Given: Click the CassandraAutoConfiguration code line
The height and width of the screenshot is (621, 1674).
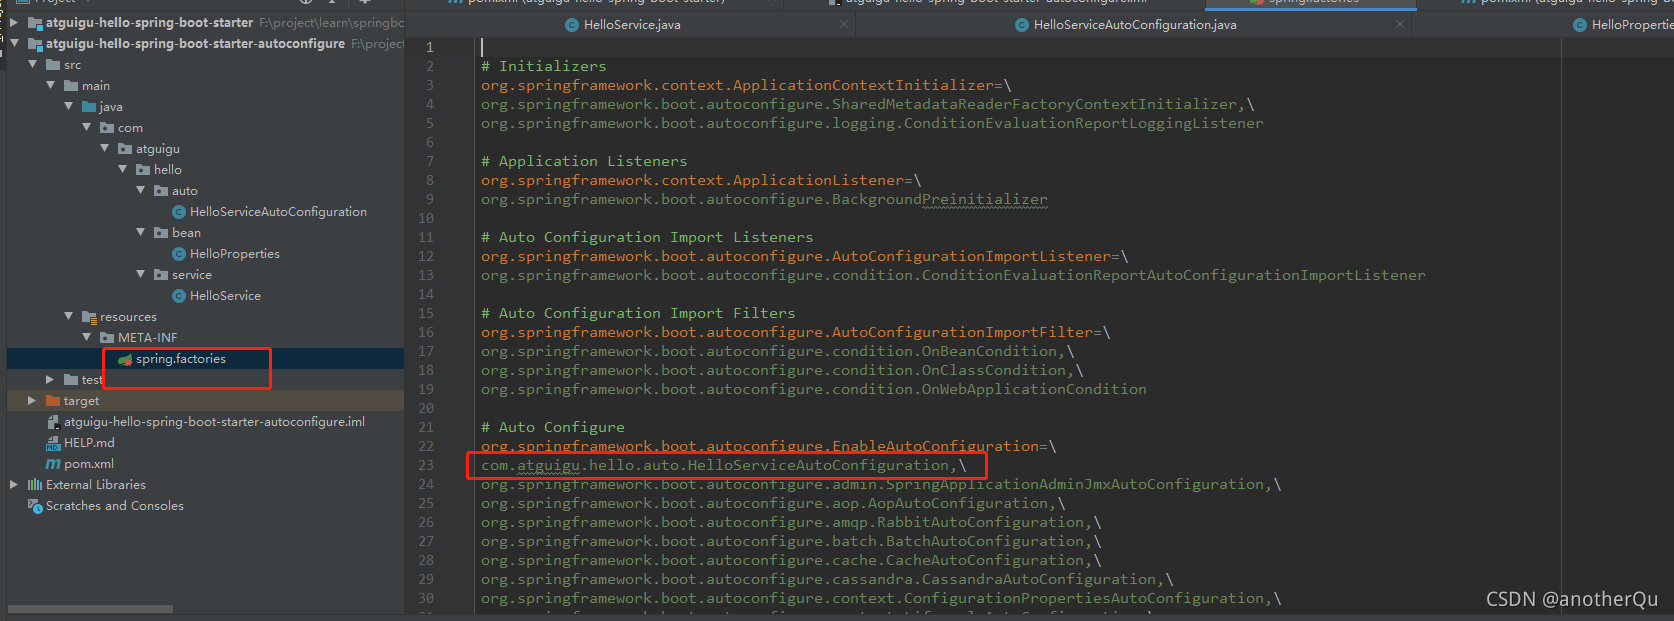Looking at the screenshot, I should point(827,579).
